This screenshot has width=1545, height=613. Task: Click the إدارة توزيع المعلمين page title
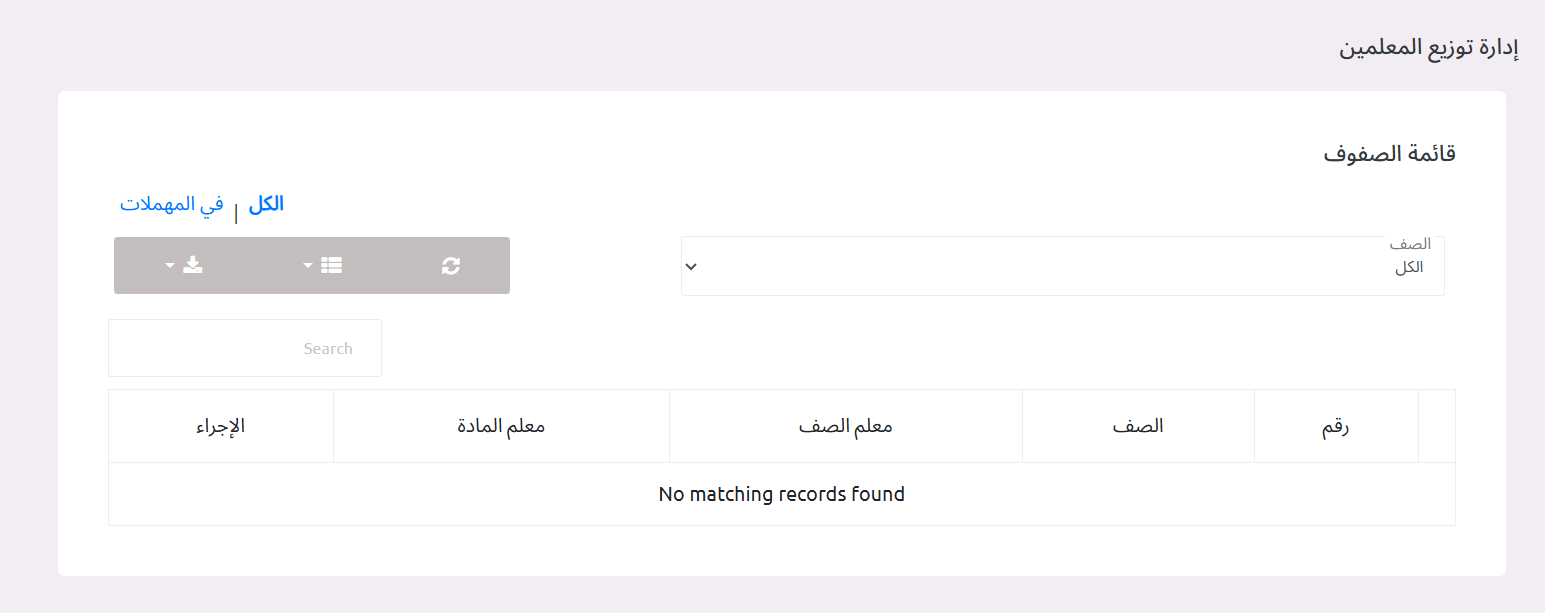click(1429, 49)
